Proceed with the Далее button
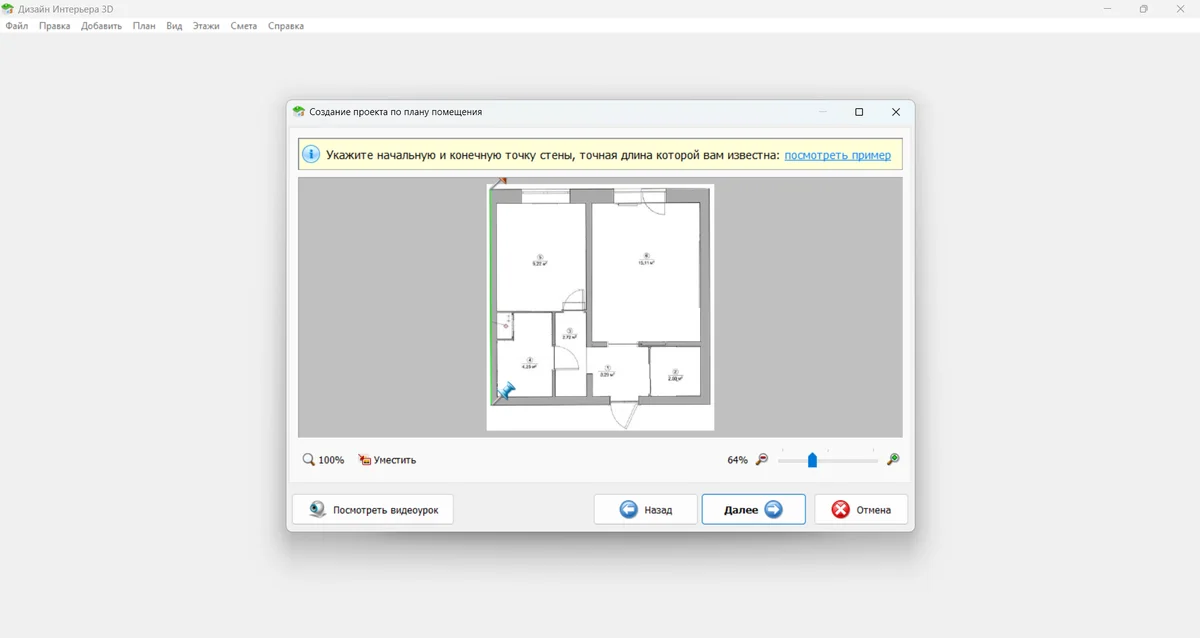This screenshot has width=1200, height=638. pyautogui.click(x=753, y=510)
